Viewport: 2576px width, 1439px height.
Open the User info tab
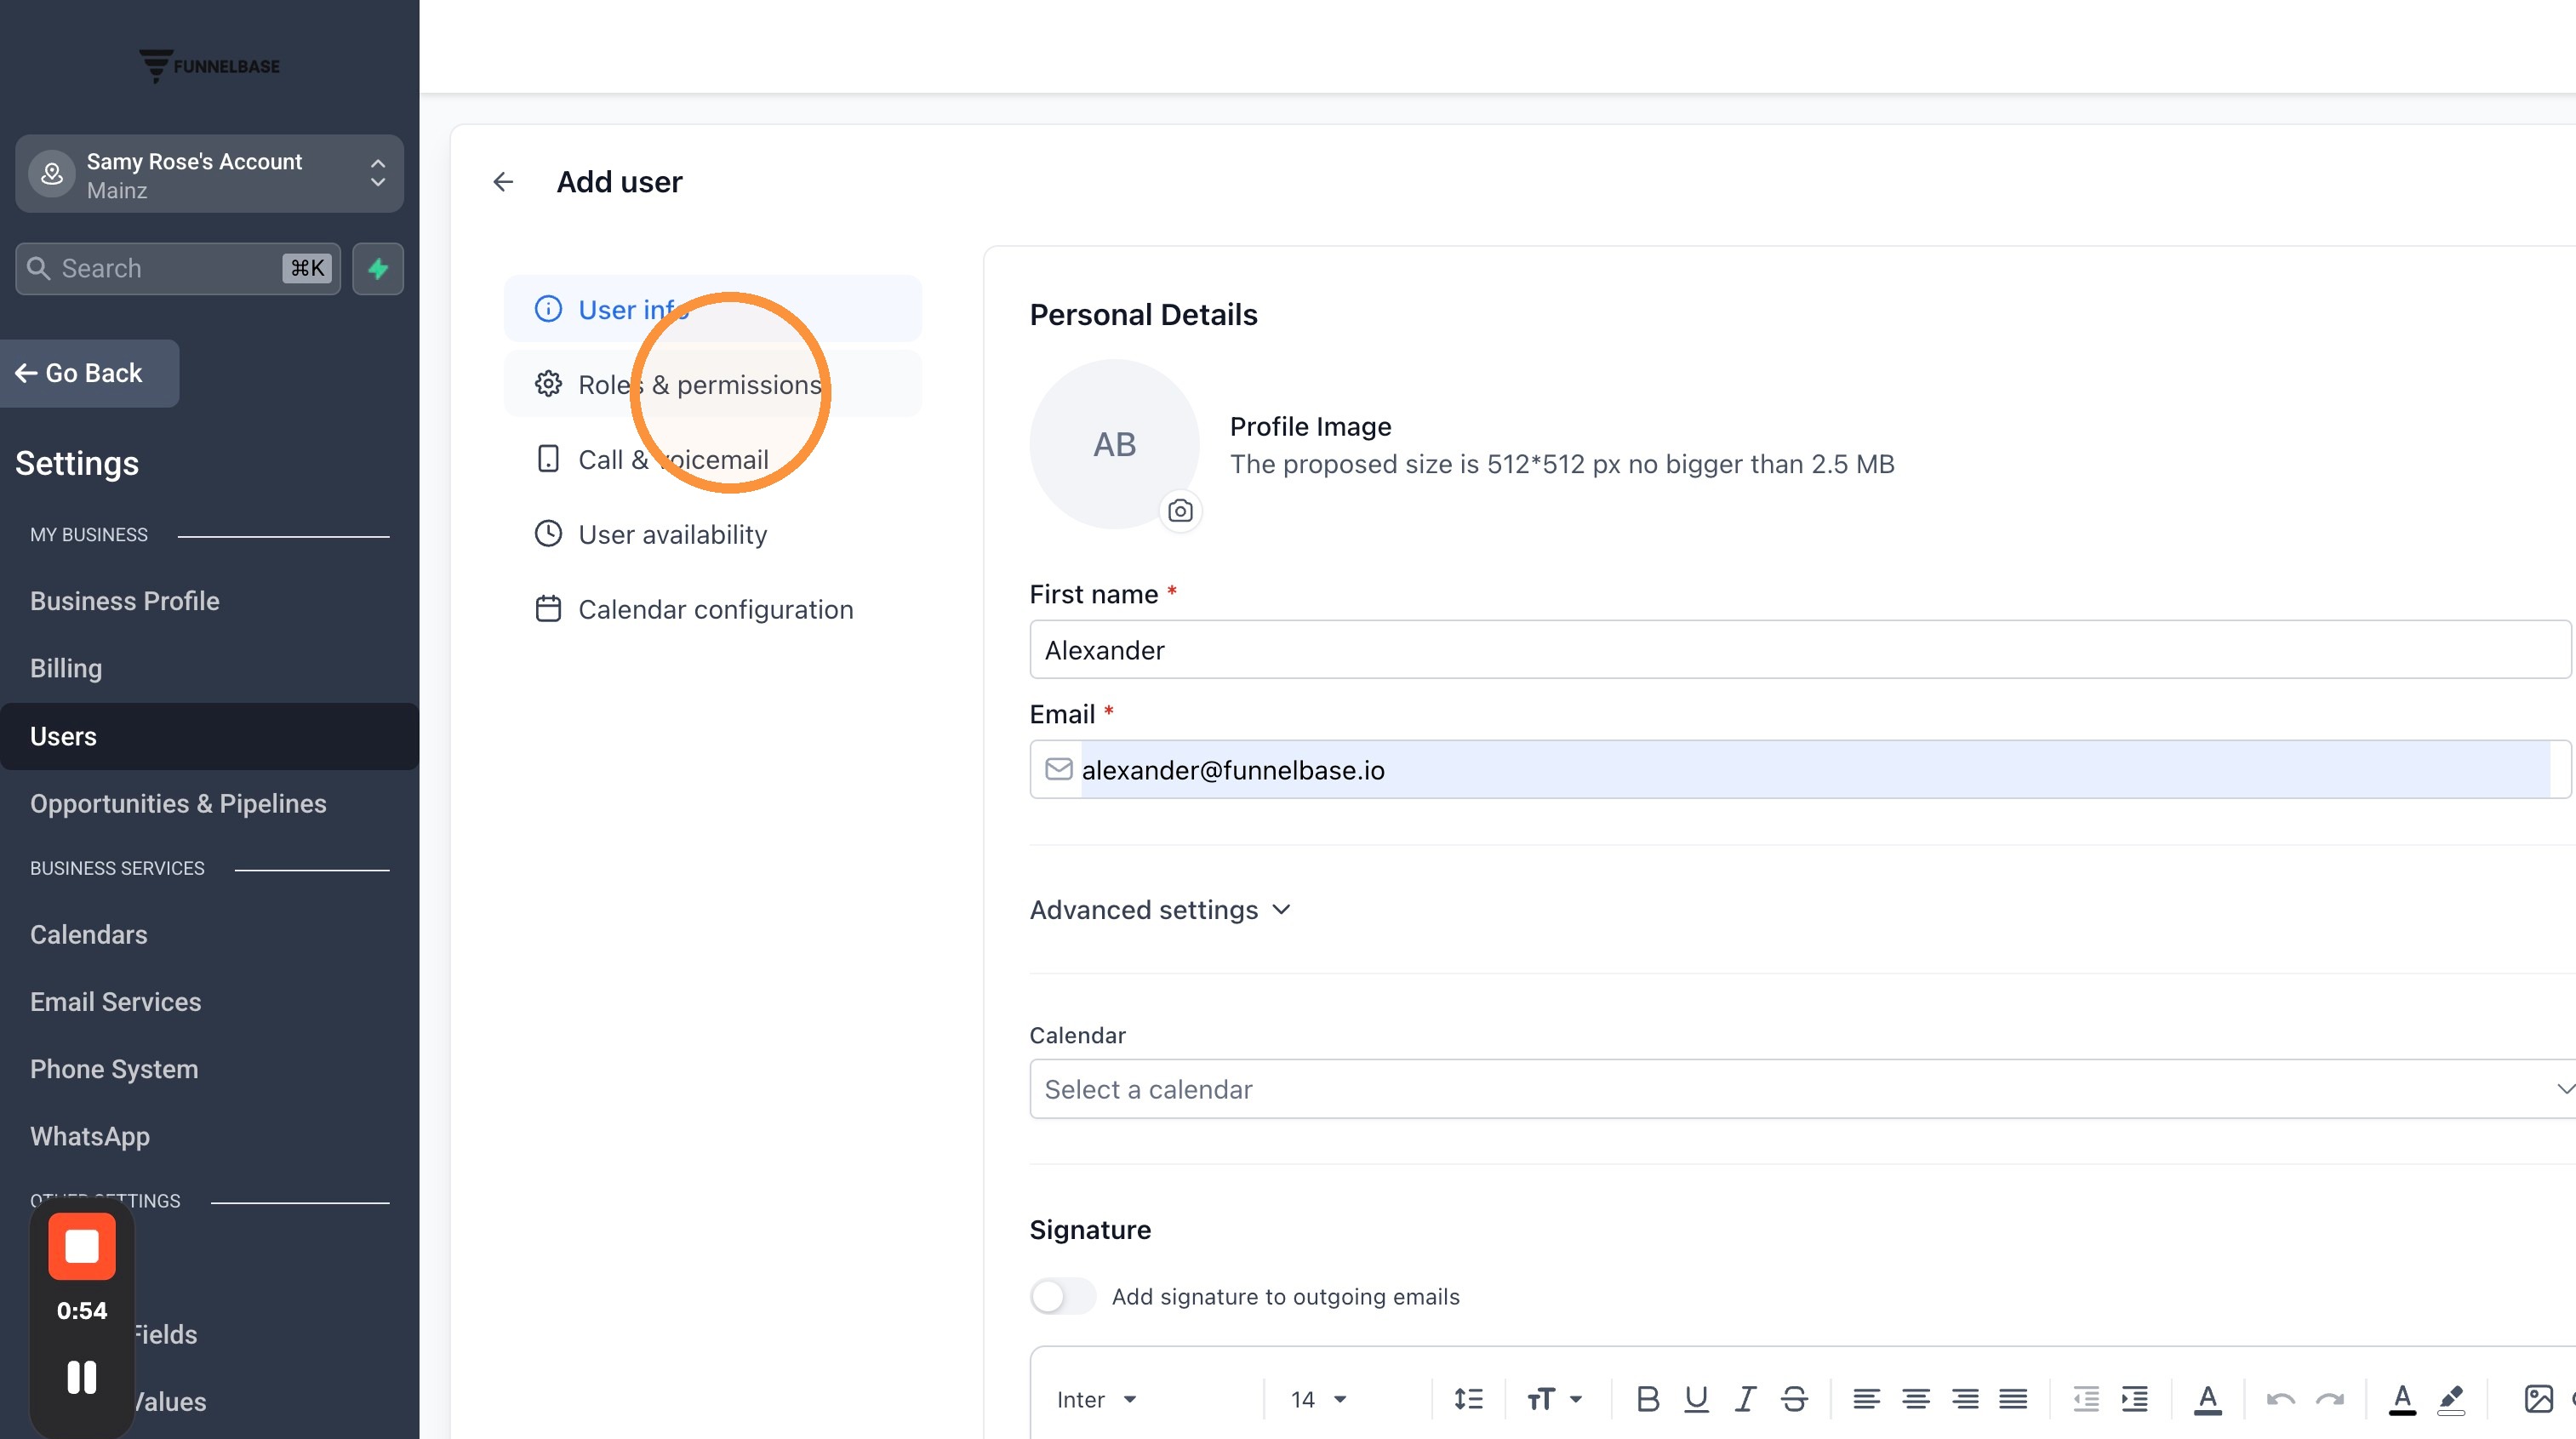pyautogui.click(x=712, y=309)
